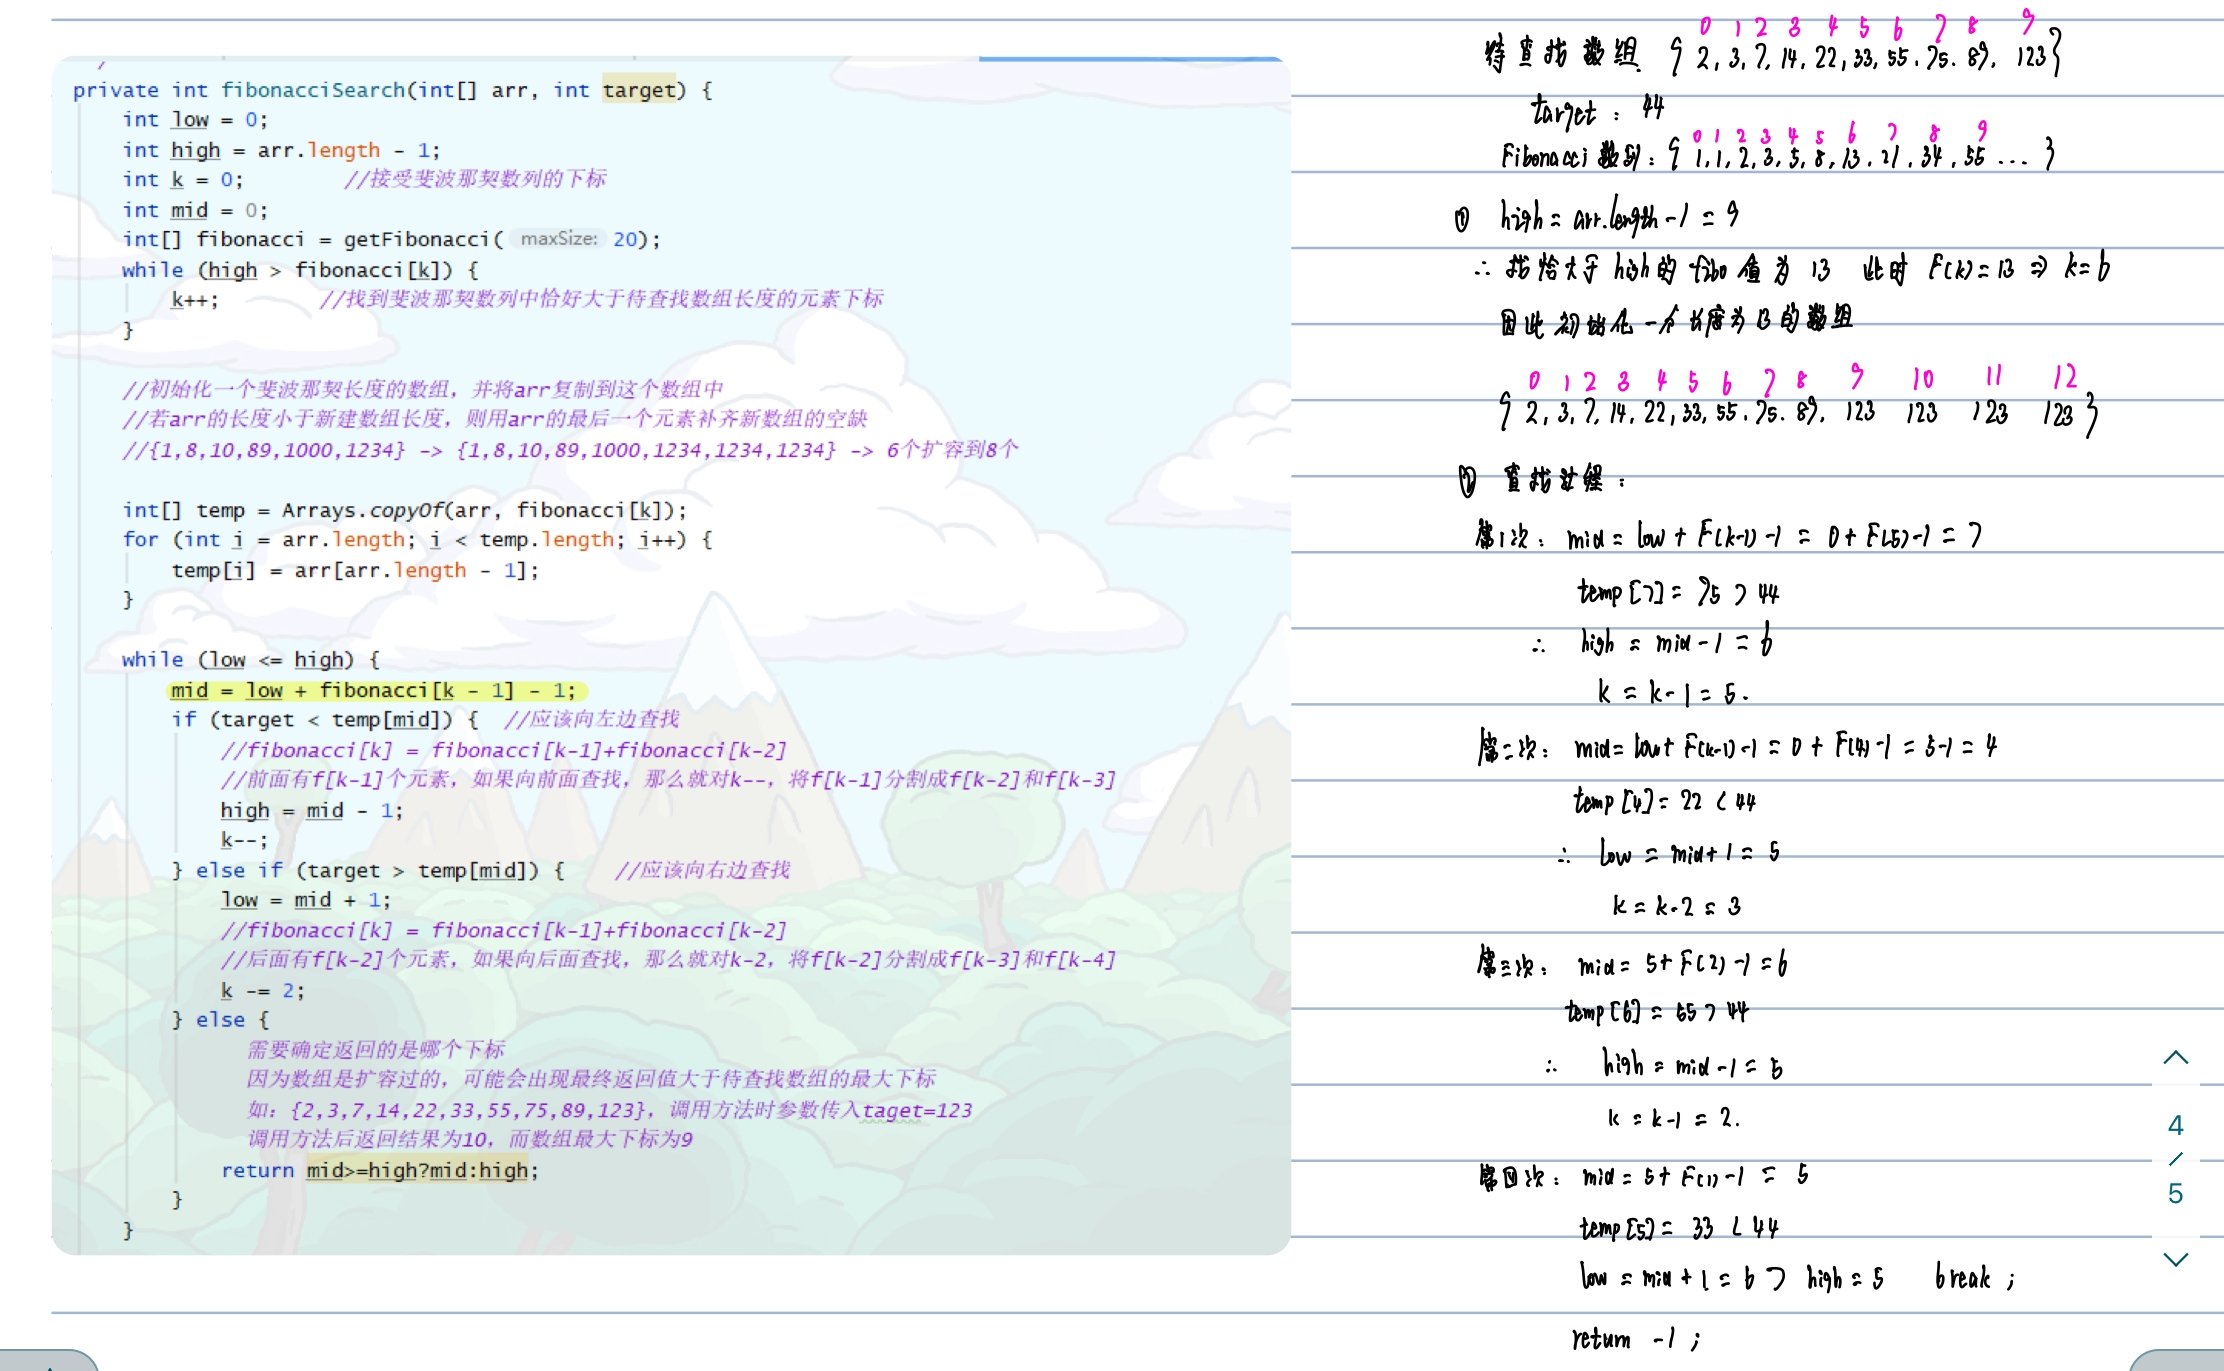This screenshot has height=1371, width=2224.
Task: Click the getFibonacci method call
Action: click(x=417, y=239)
